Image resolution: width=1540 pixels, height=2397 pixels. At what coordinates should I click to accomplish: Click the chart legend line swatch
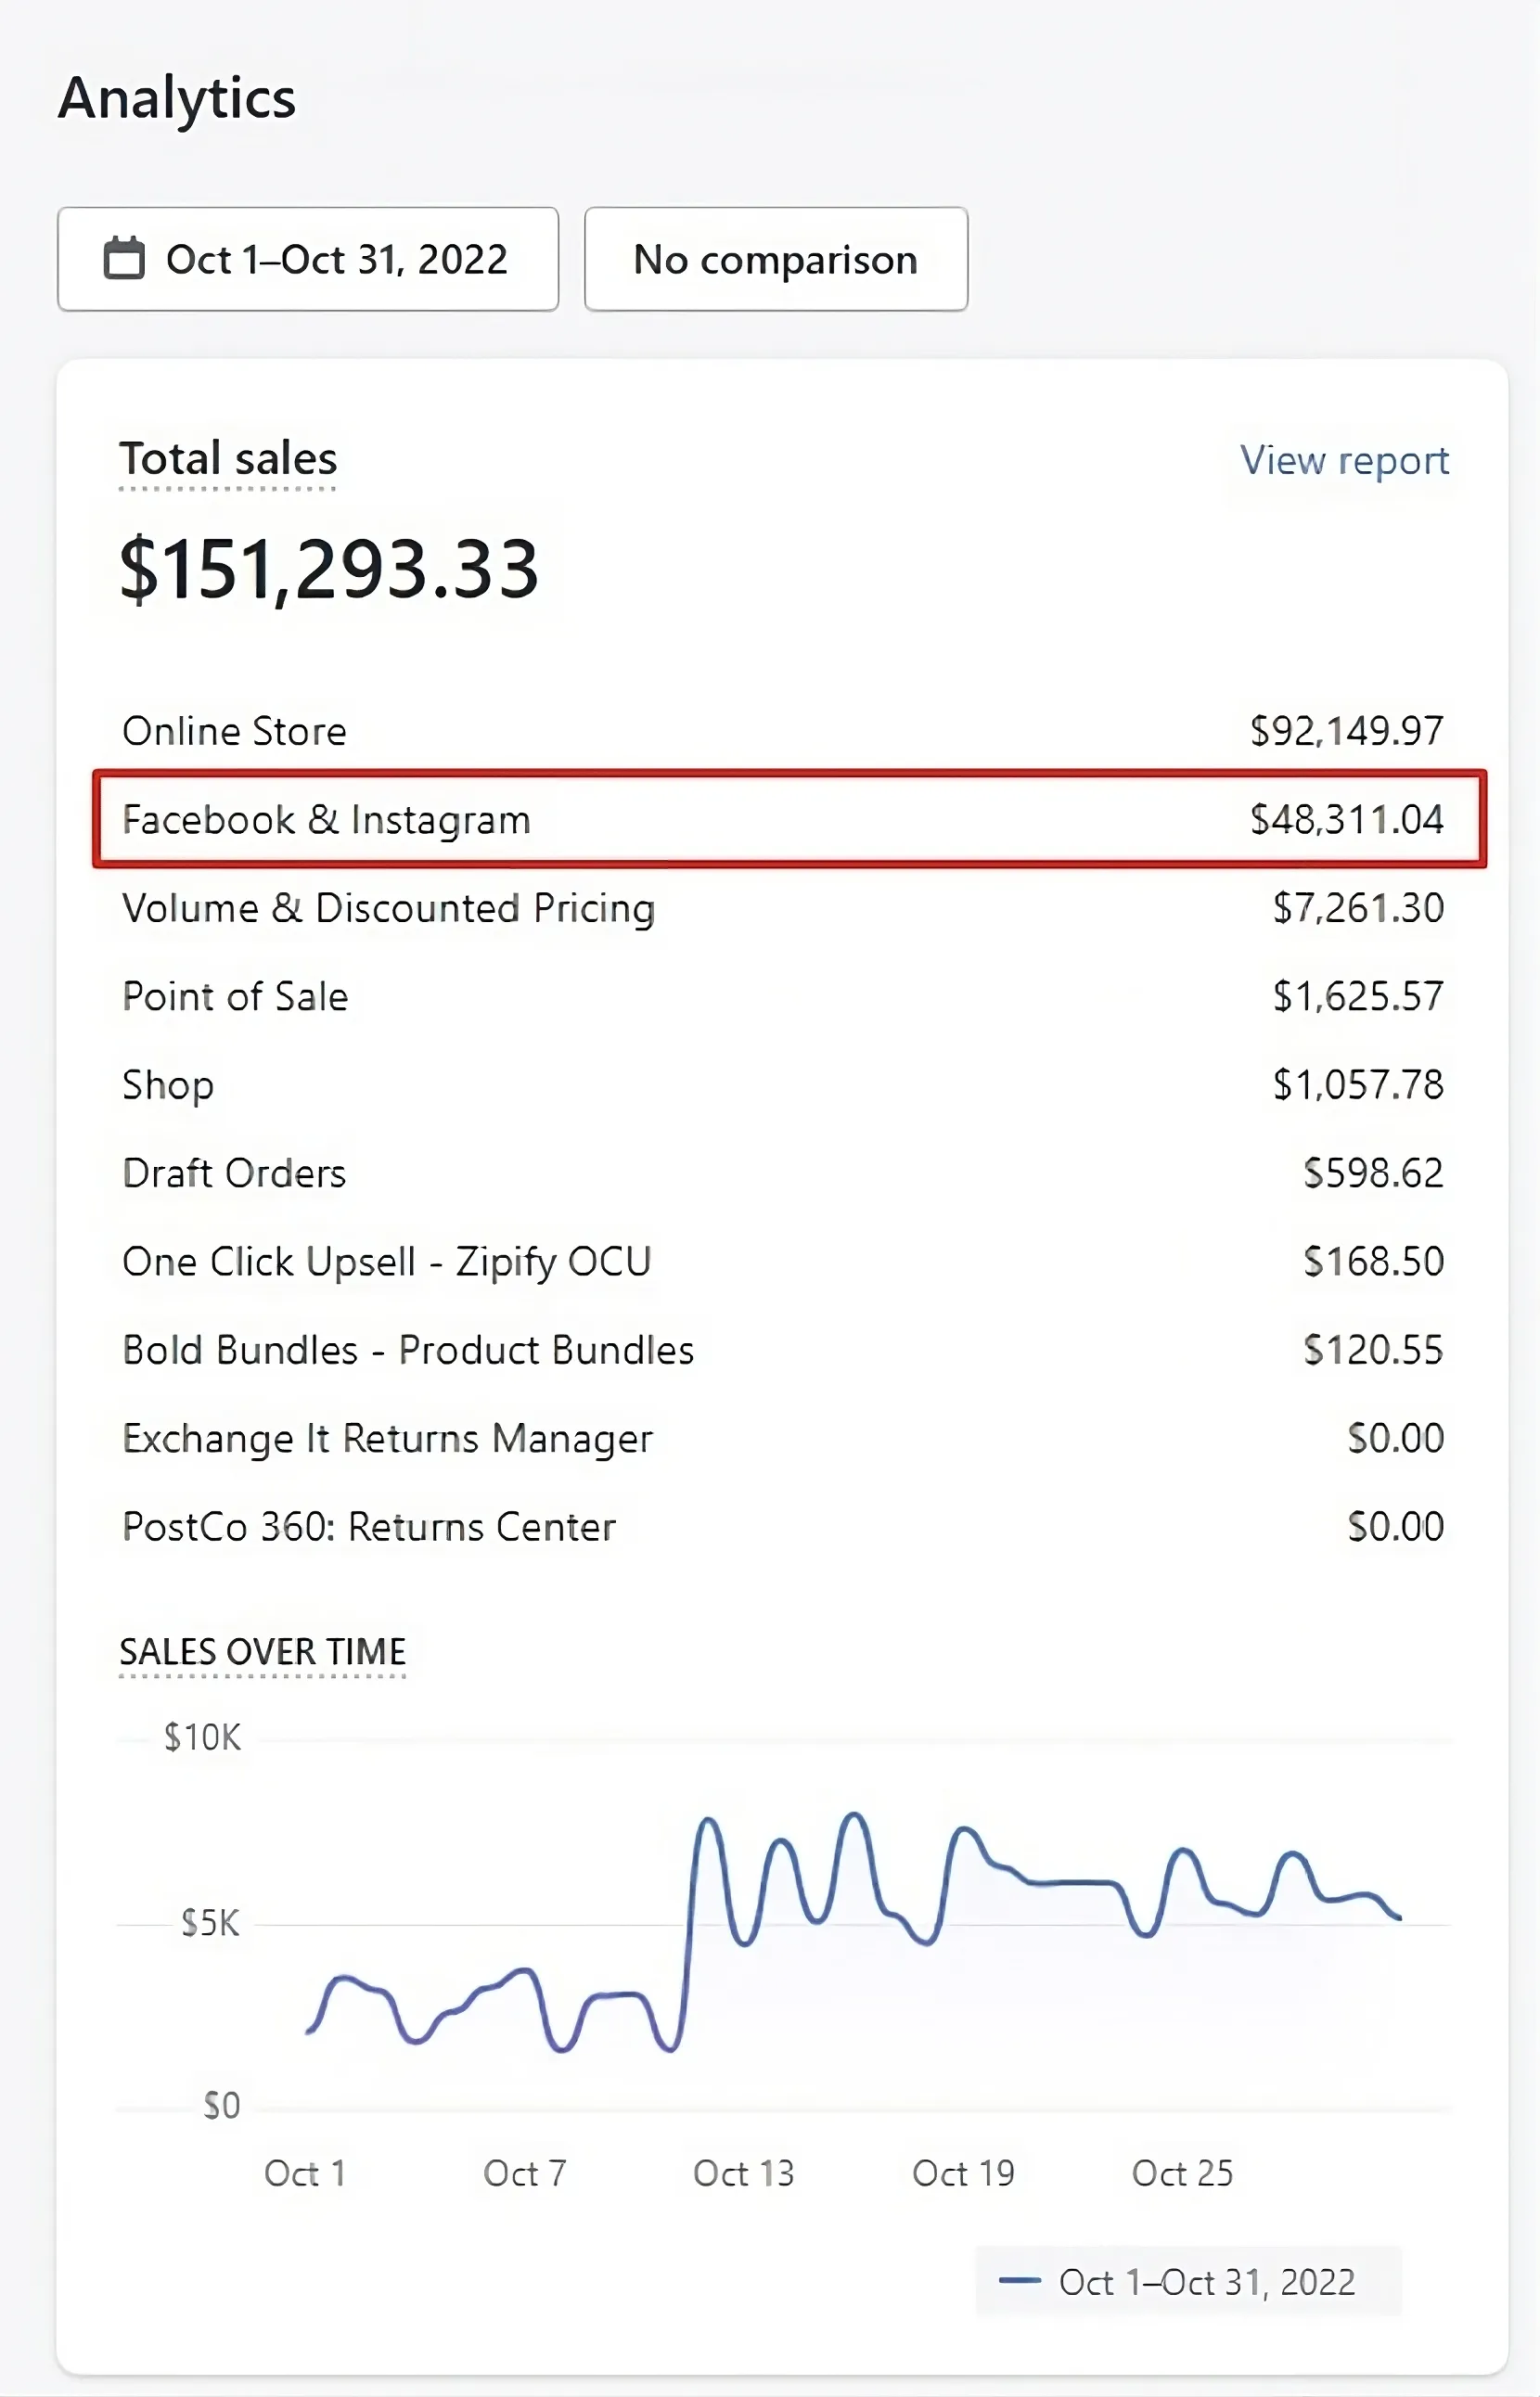tap(1020, 2280)
